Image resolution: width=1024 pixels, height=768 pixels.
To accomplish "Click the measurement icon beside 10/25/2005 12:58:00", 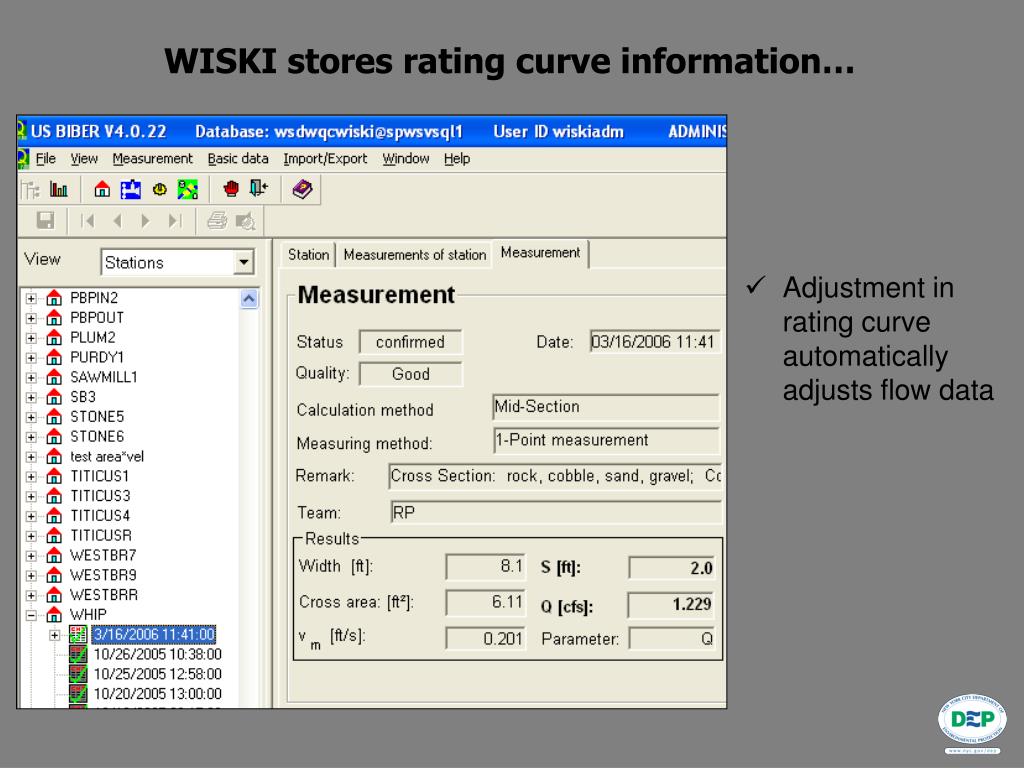I will (x=78, y=674).
